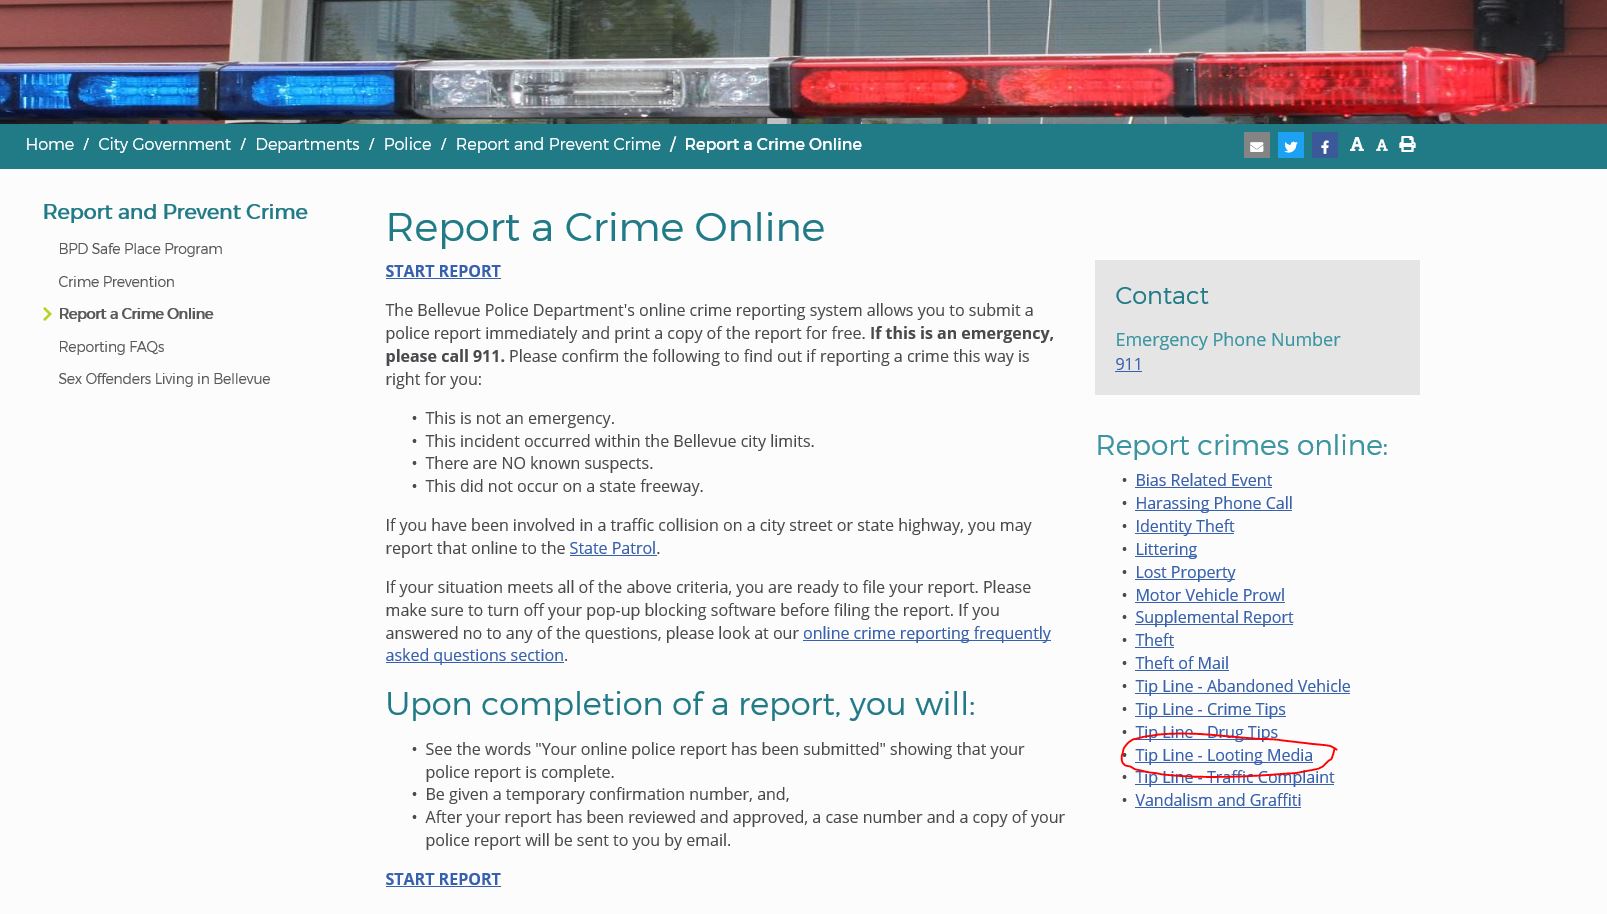The width and height of the screenshot is (1607, 914).
Task: Decrease text size with small A icon
Action: click(x=1381, y=146)
